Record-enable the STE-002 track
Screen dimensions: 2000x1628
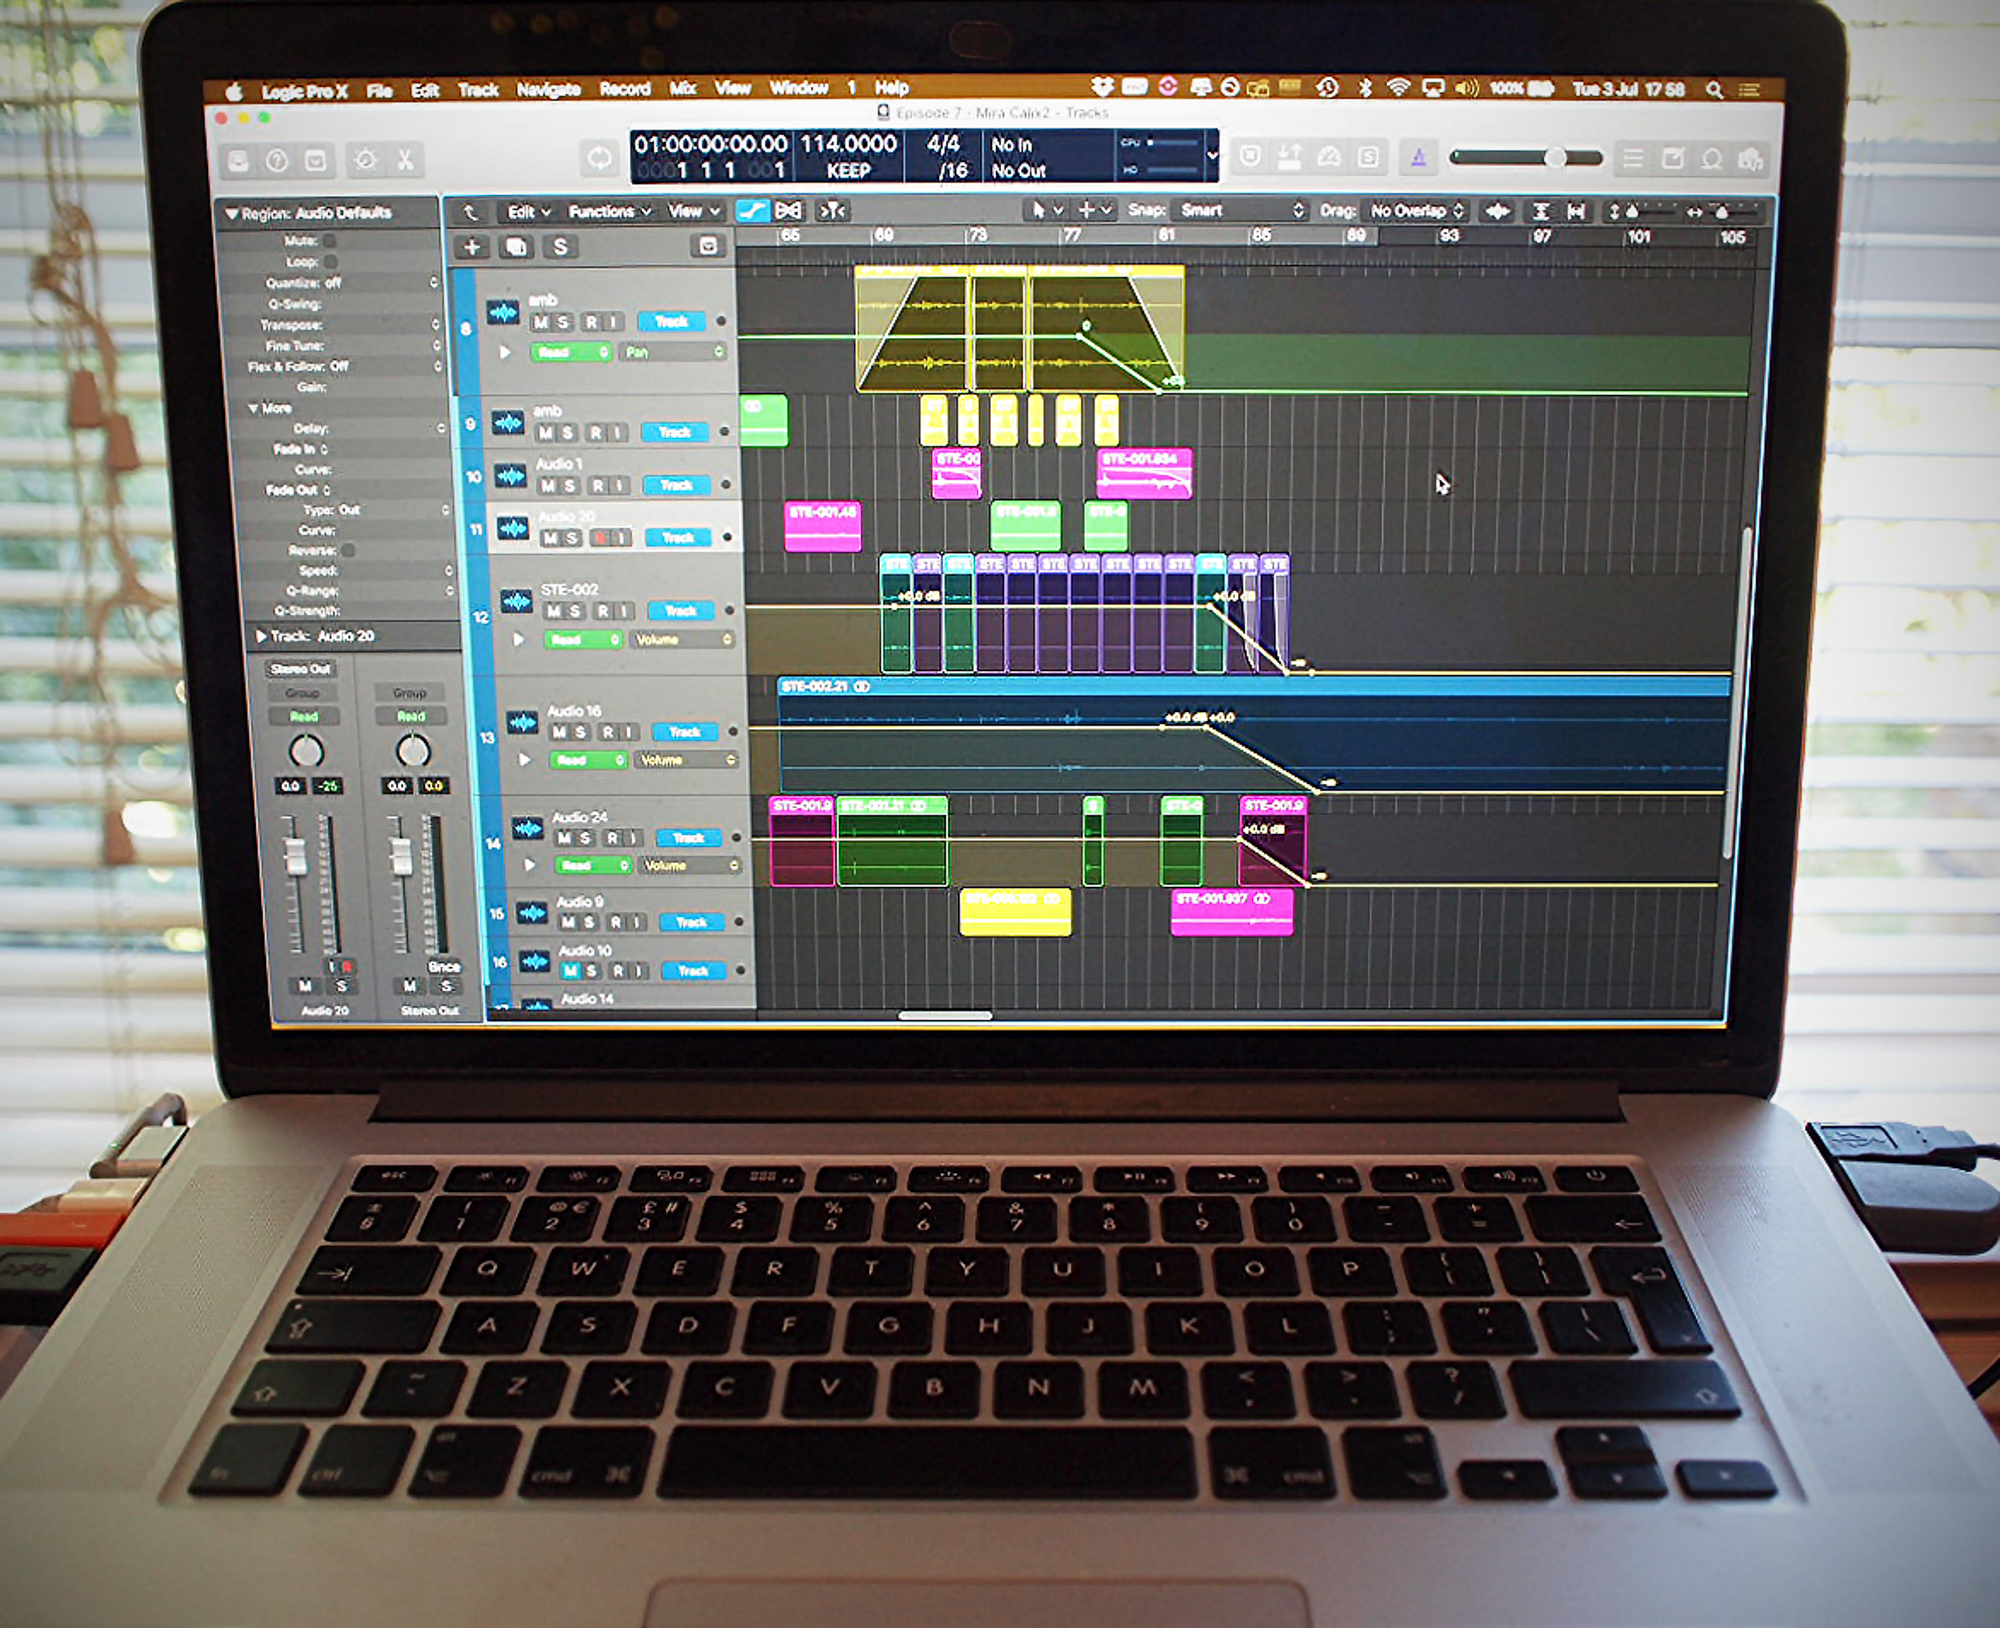click(604, 611)
